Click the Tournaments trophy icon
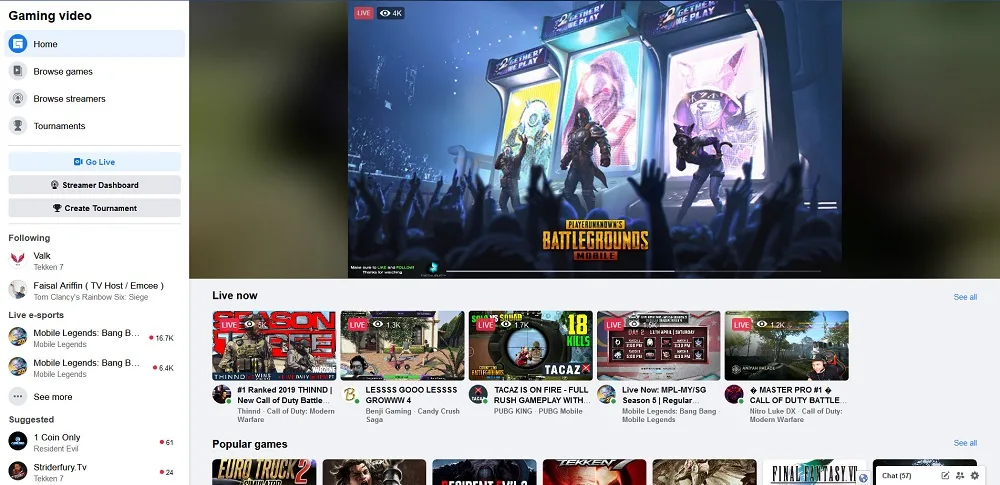 pos(18,126)
